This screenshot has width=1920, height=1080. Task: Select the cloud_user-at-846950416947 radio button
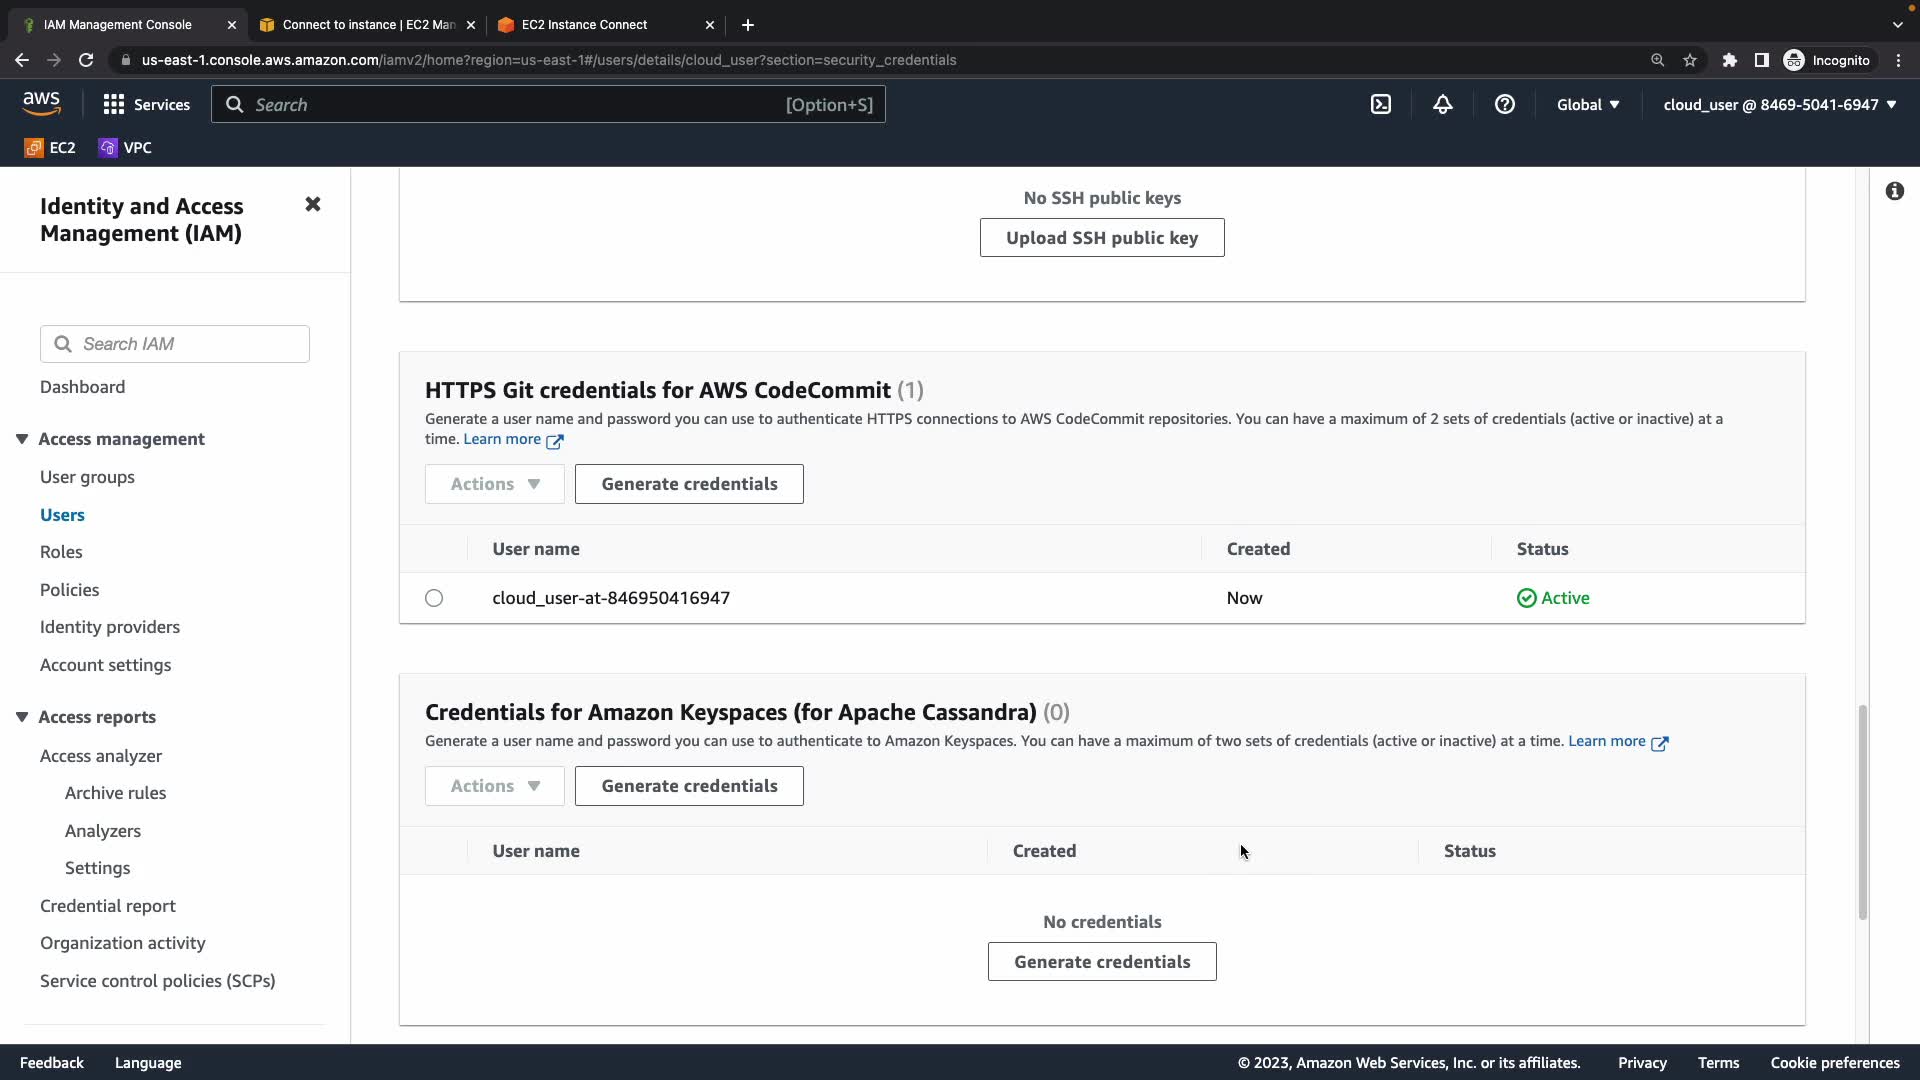(434, 598)
